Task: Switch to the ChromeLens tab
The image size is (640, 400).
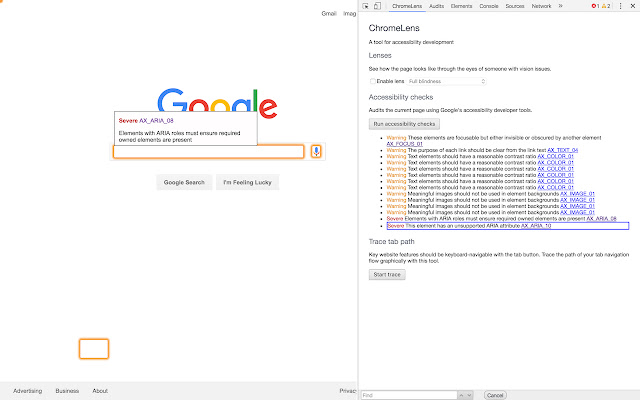Action: [407, 6]
